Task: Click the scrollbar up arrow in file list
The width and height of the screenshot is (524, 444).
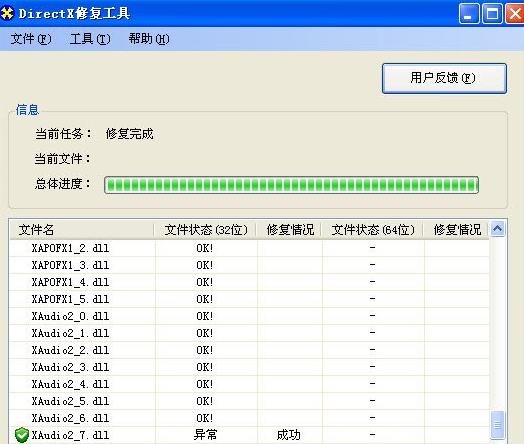Action: (497, 229)
